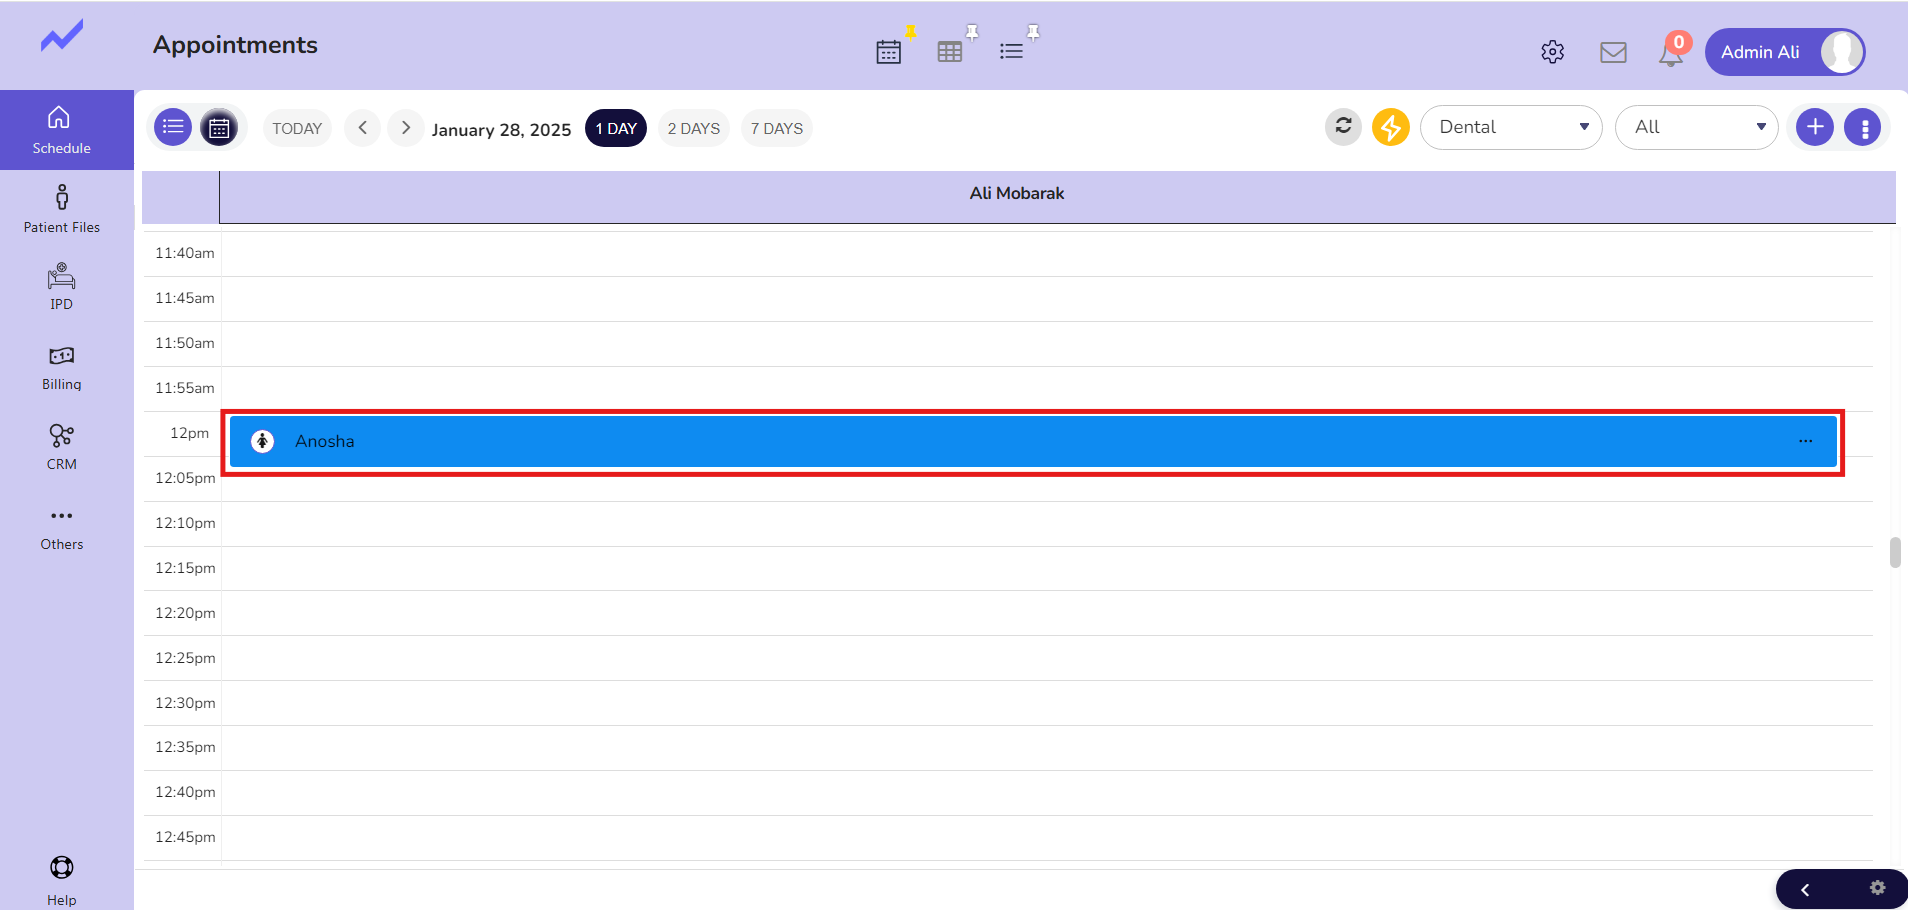Add new appointment with plus button
Viewport: 1908px width, 910px height.
[1815, 127]
